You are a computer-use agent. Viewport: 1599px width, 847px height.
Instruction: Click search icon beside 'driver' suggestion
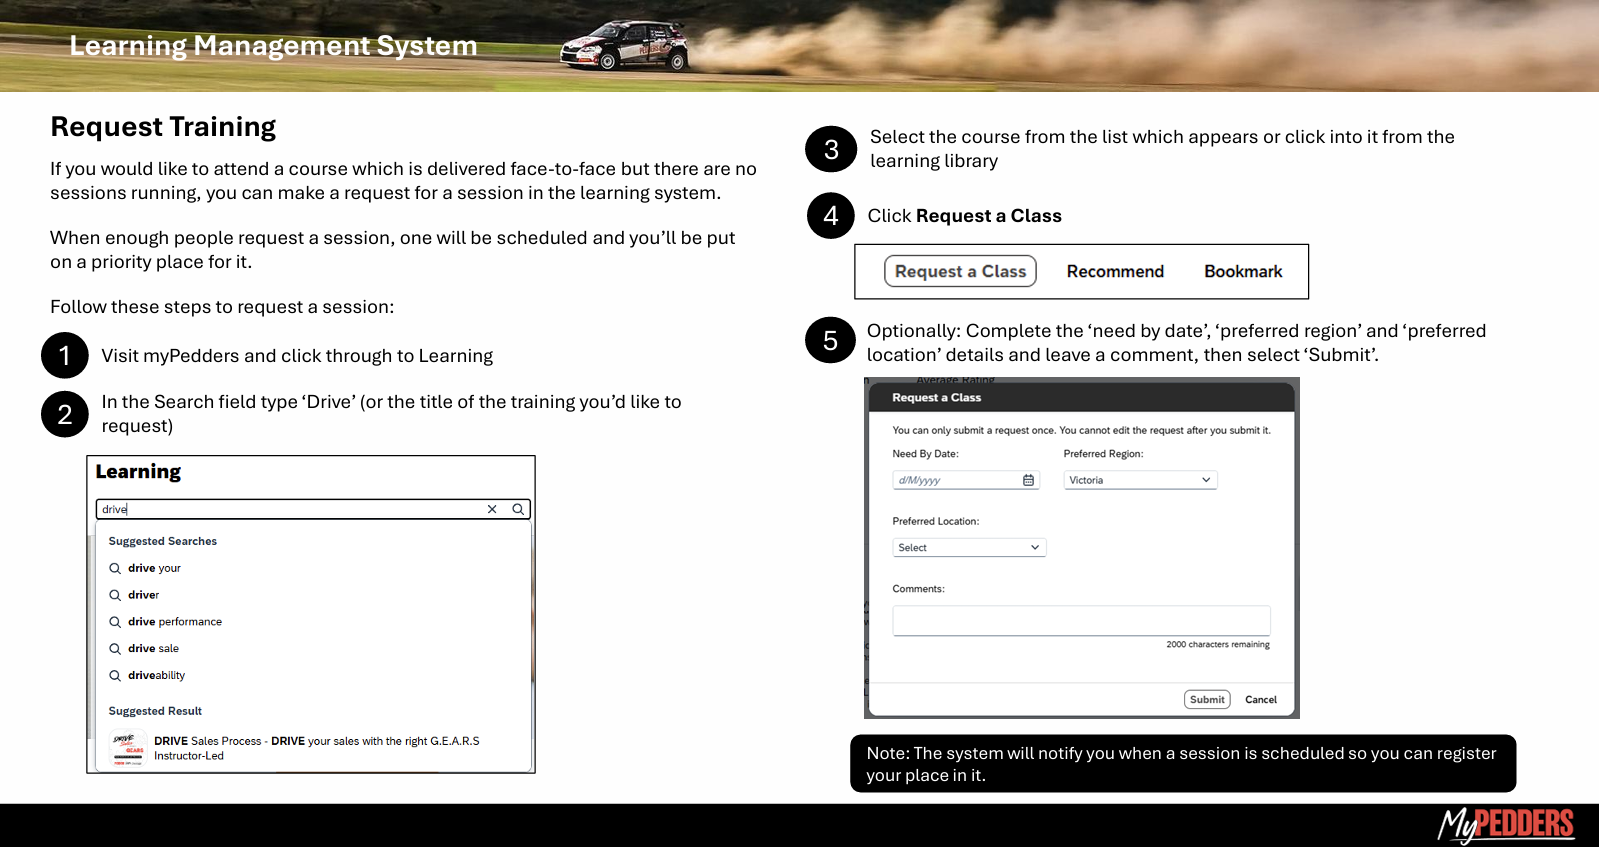coord(115,595)
